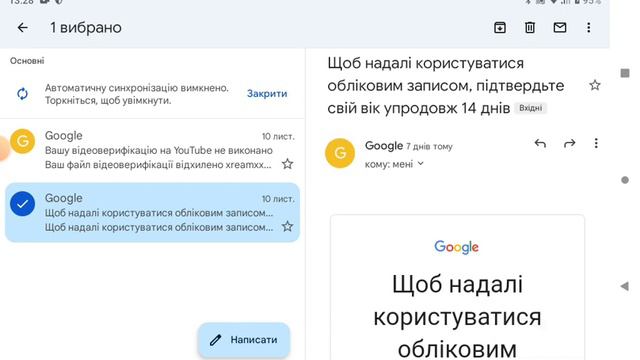This screenshot has width=640, height=360.
Task: Open message options three-dot menu
Action: [x=596, y=143]
